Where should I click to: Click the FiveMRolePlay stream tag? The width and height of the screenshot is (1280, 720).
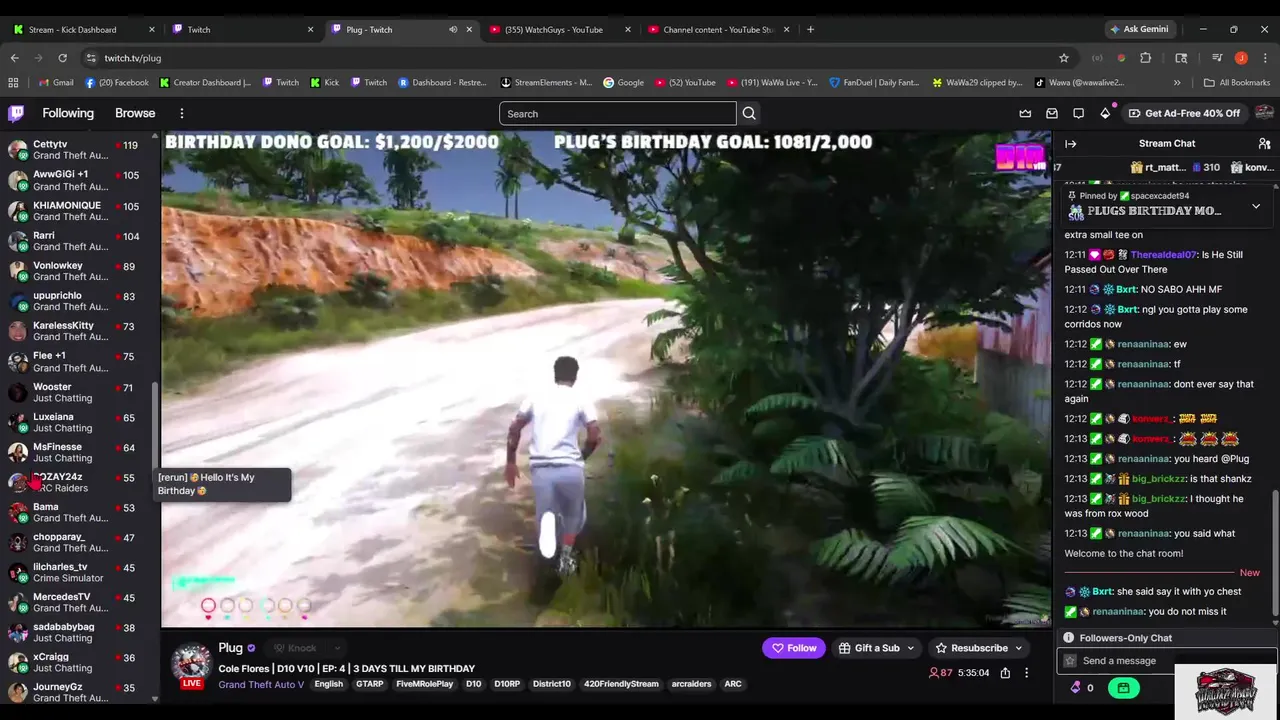(x=424, y=684)
